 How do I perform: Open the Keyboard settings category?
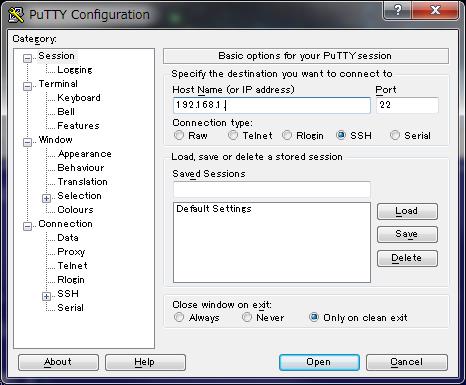(79, 98)
